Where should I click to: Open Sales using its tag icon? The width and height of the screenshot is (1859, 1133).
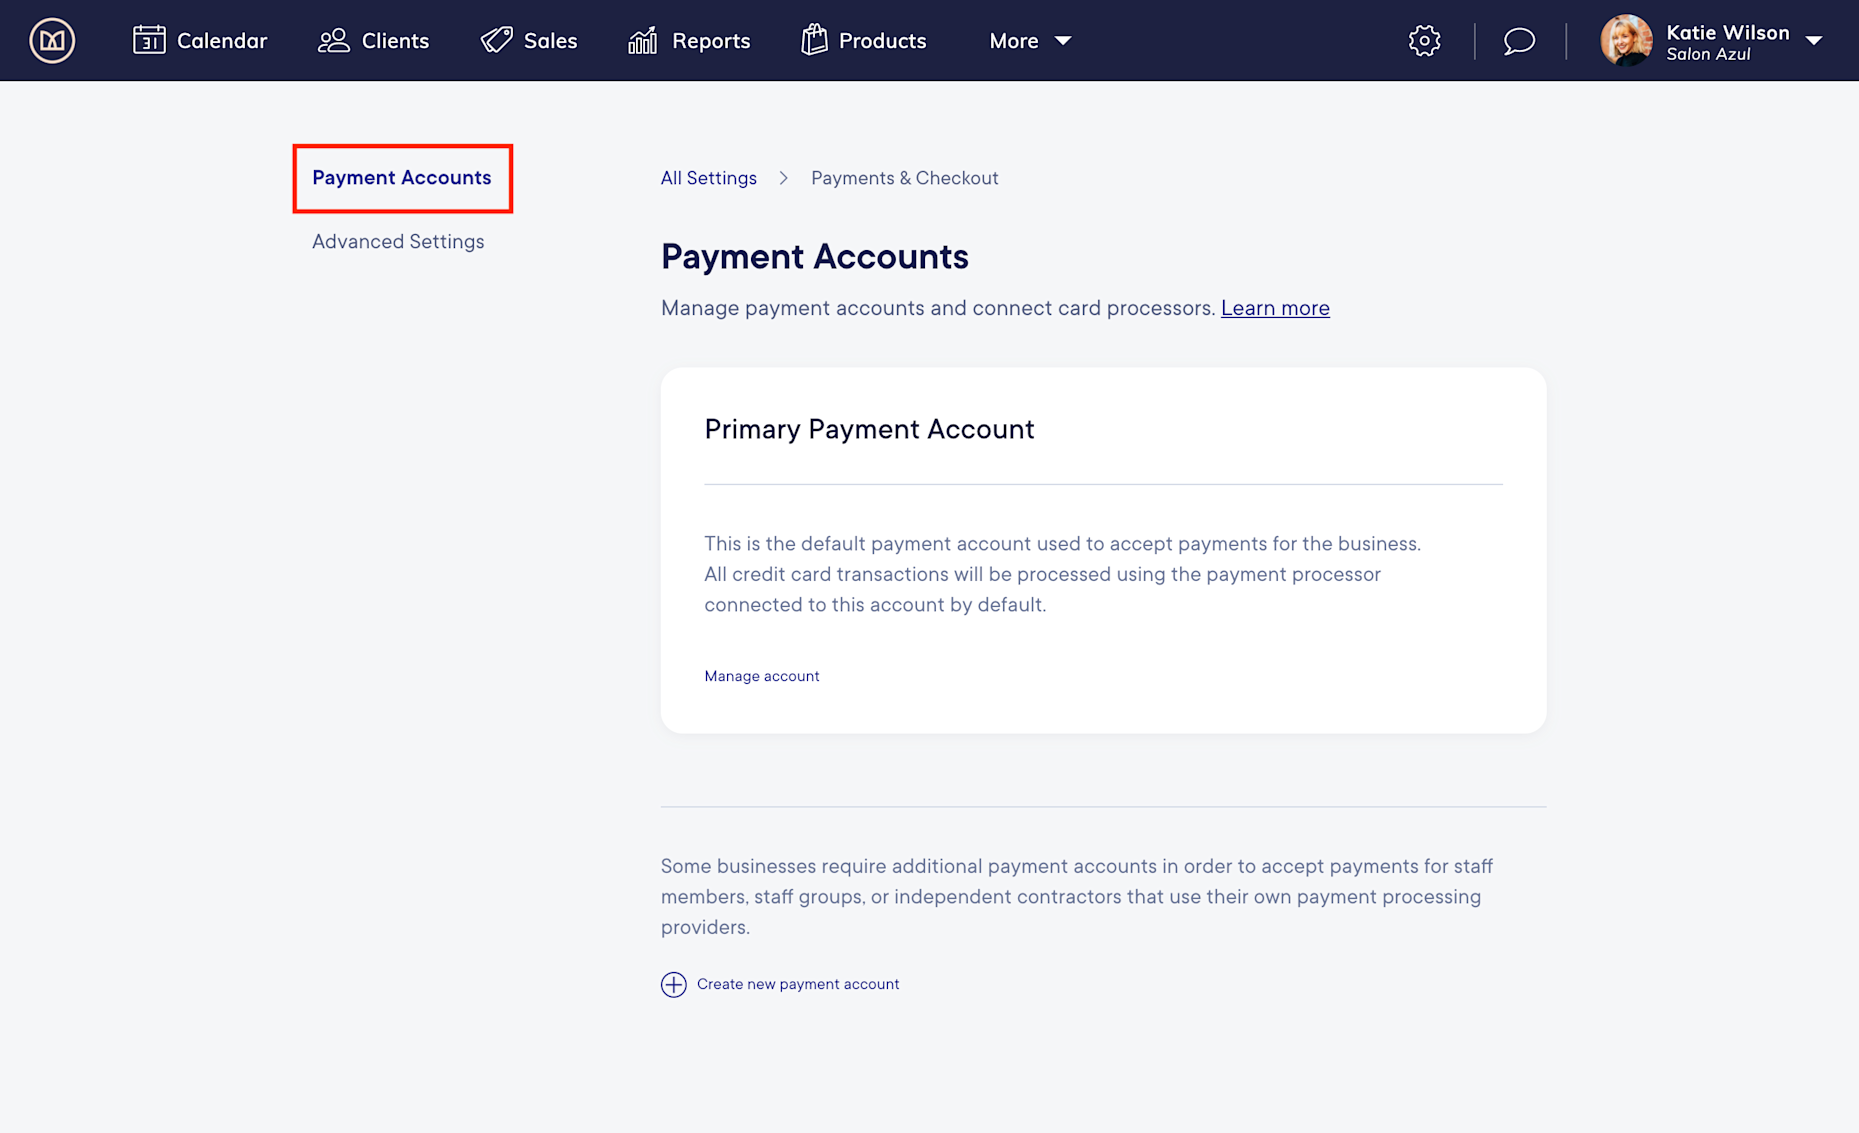[494, 40]
